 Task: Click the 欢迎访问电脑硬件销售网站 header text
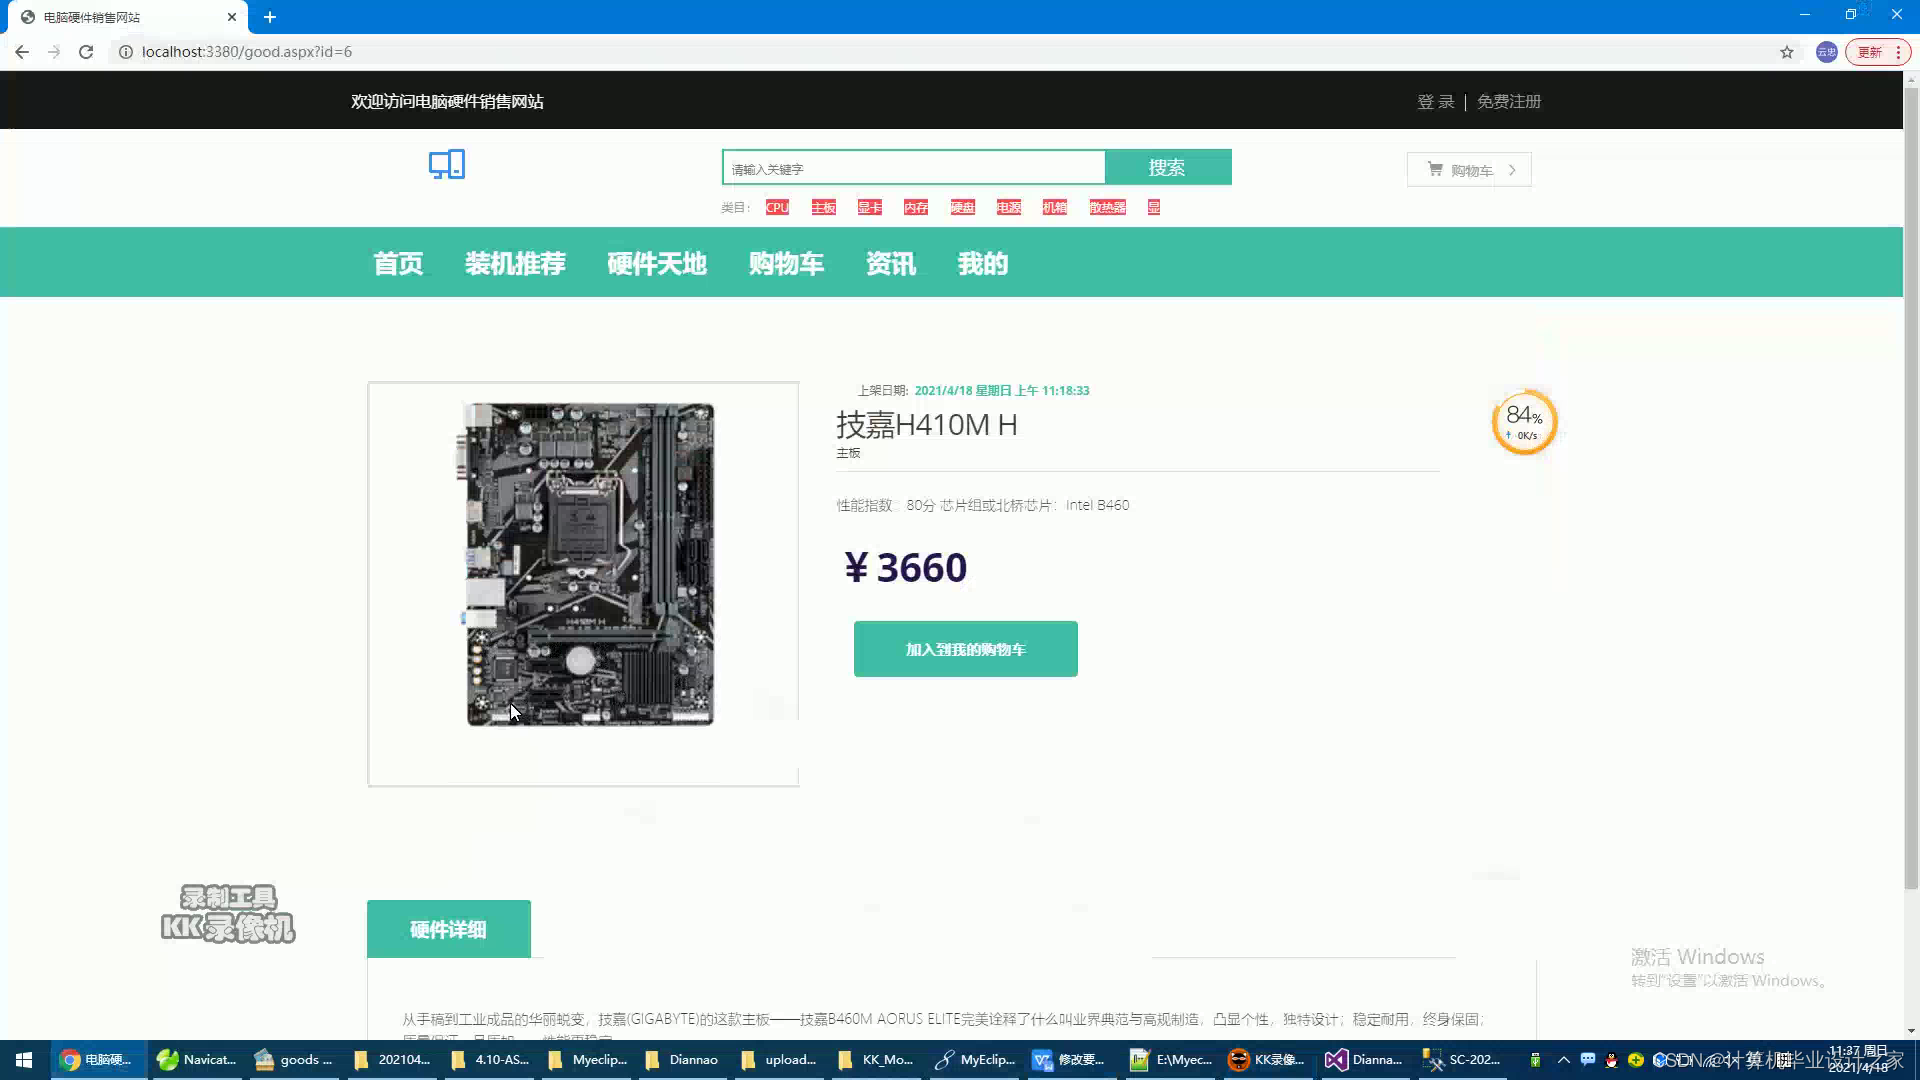tap(447, 102)
